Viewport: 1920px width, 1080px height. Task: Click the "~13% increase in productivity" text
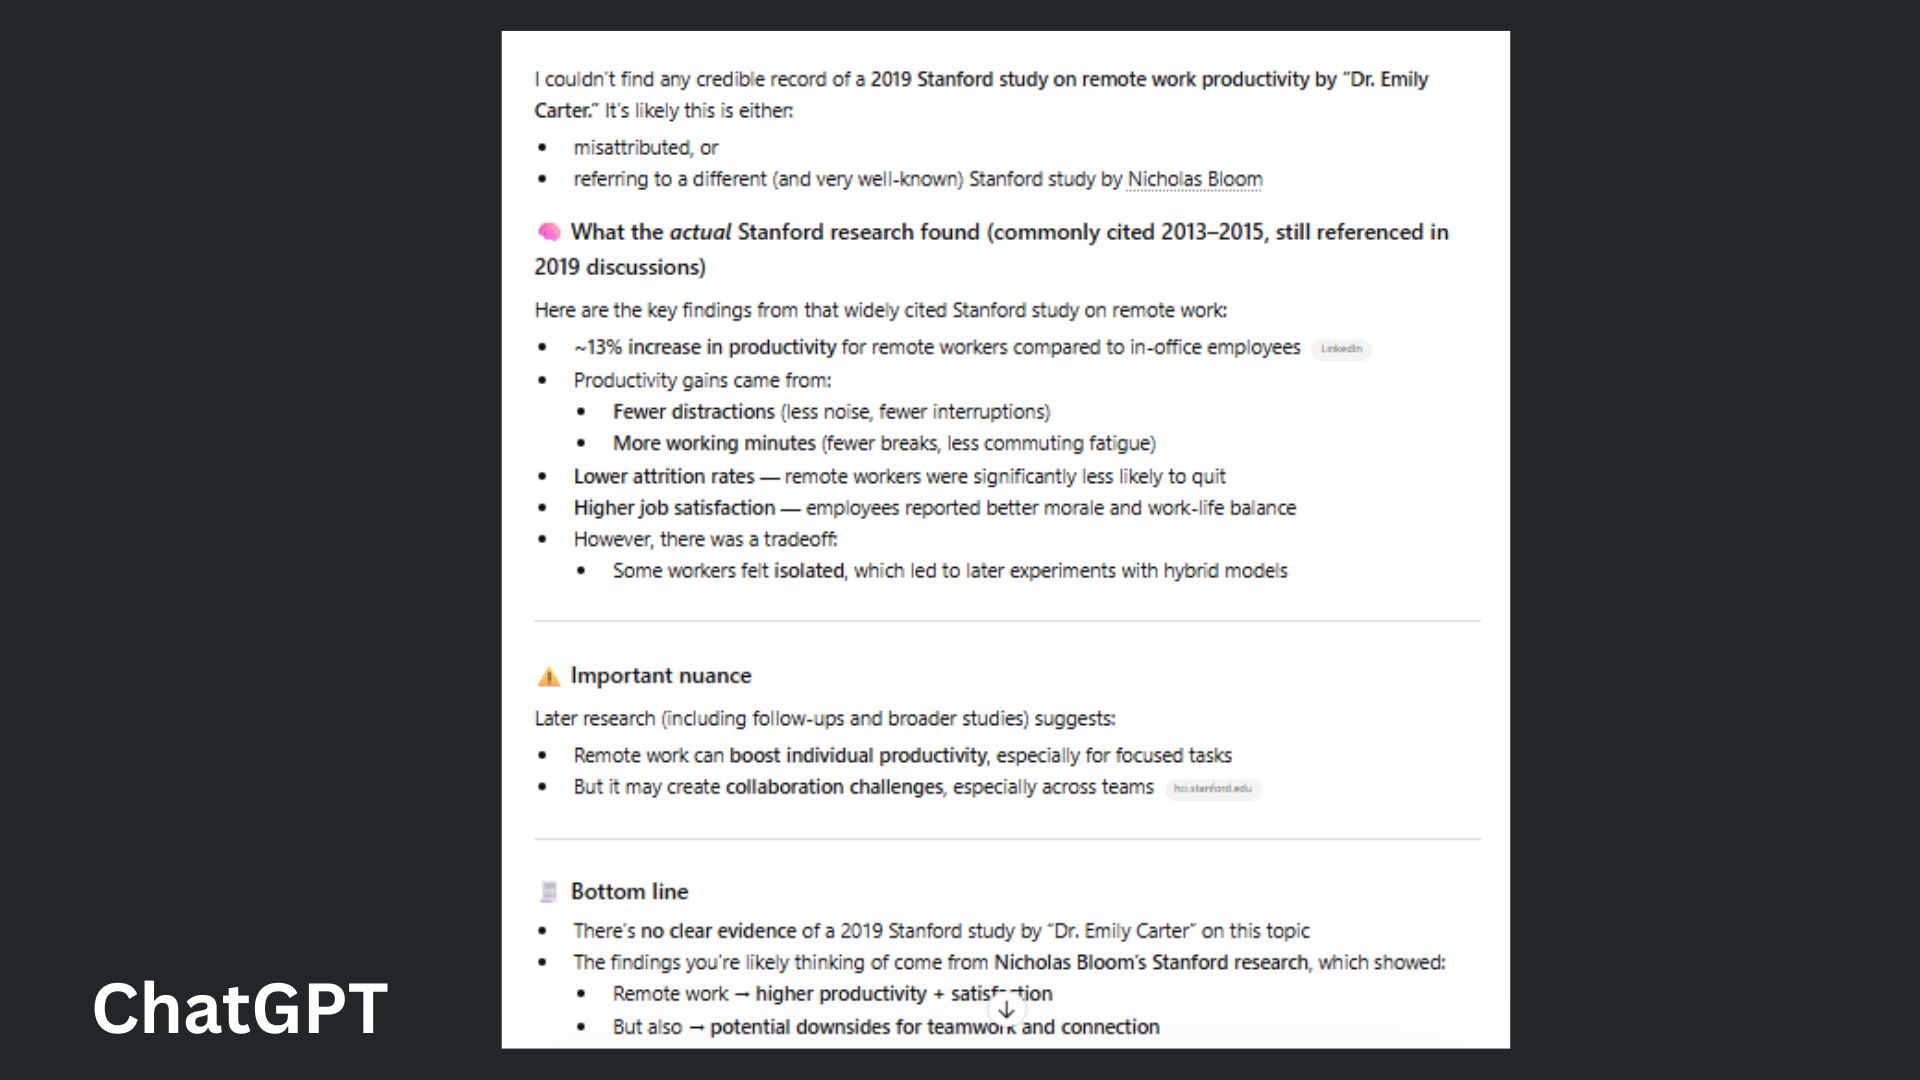(705, 347)
